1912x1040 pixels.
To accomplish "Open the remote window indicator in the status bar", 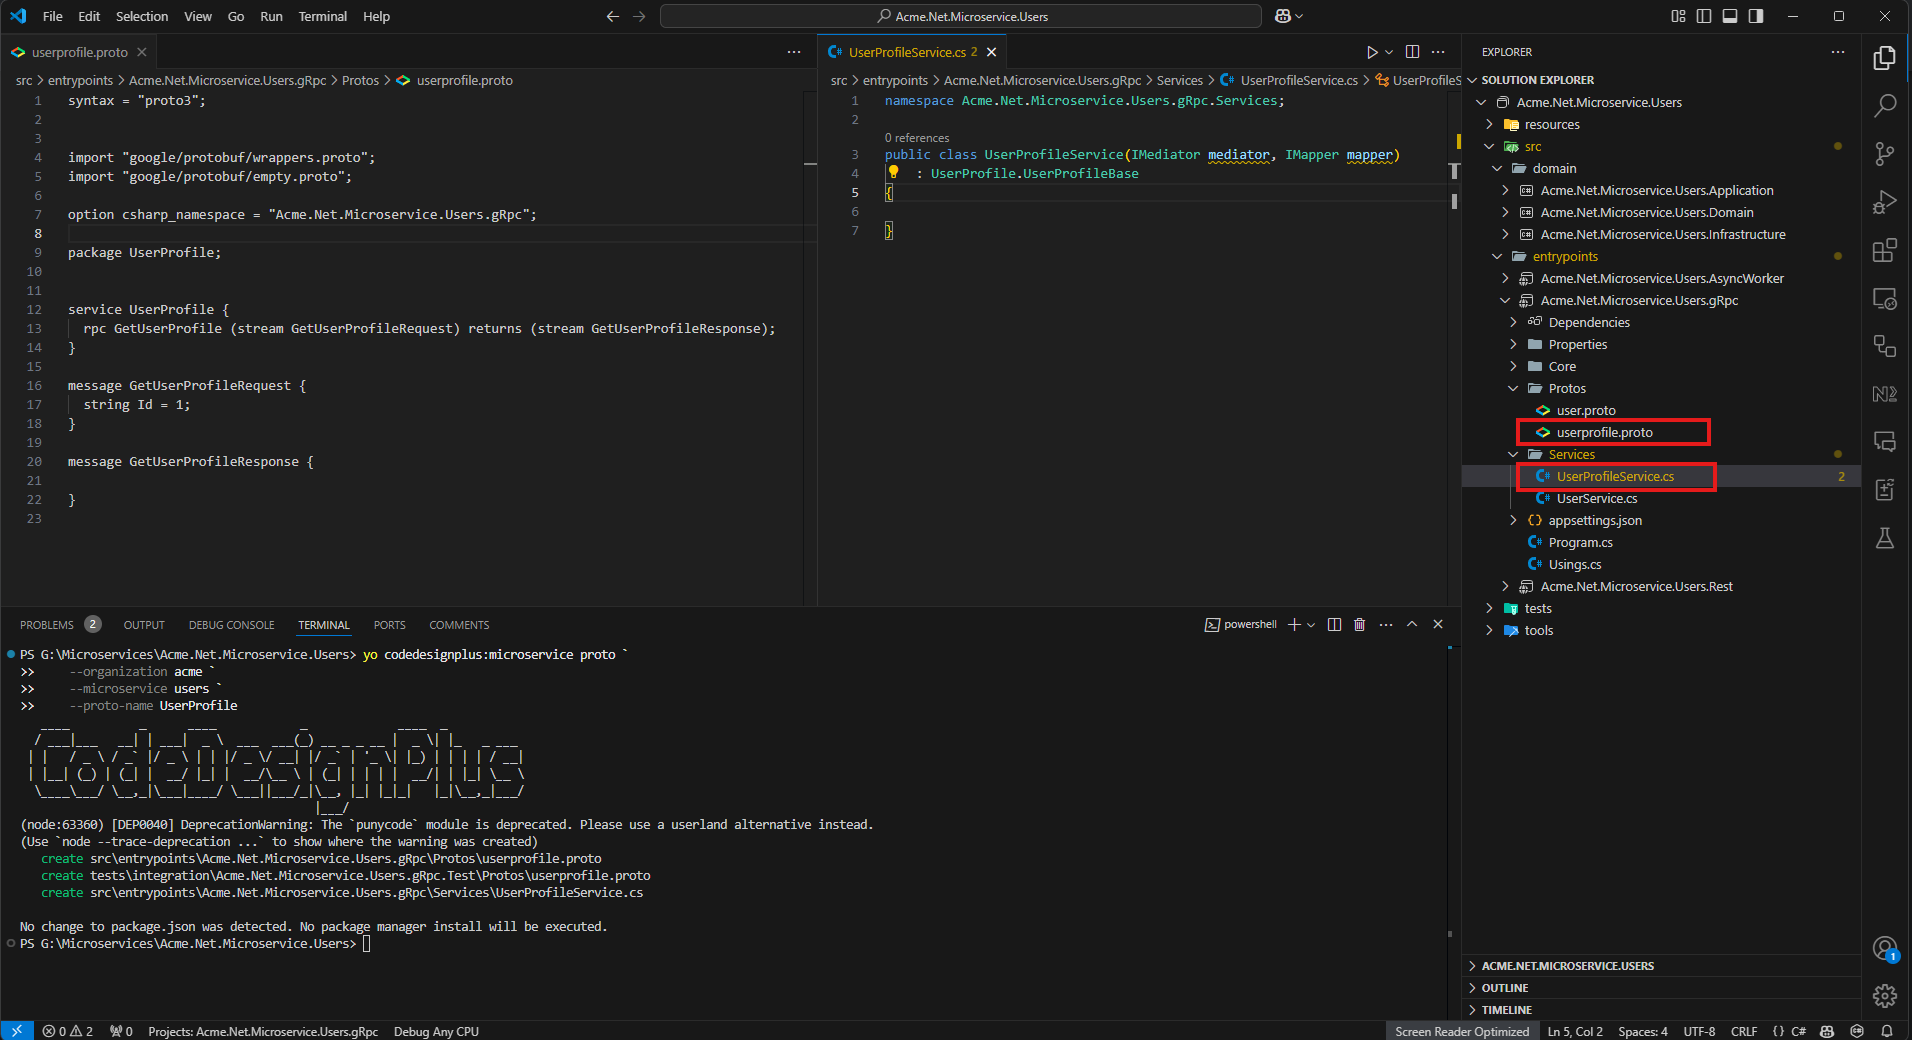I will pos(17,1031).
